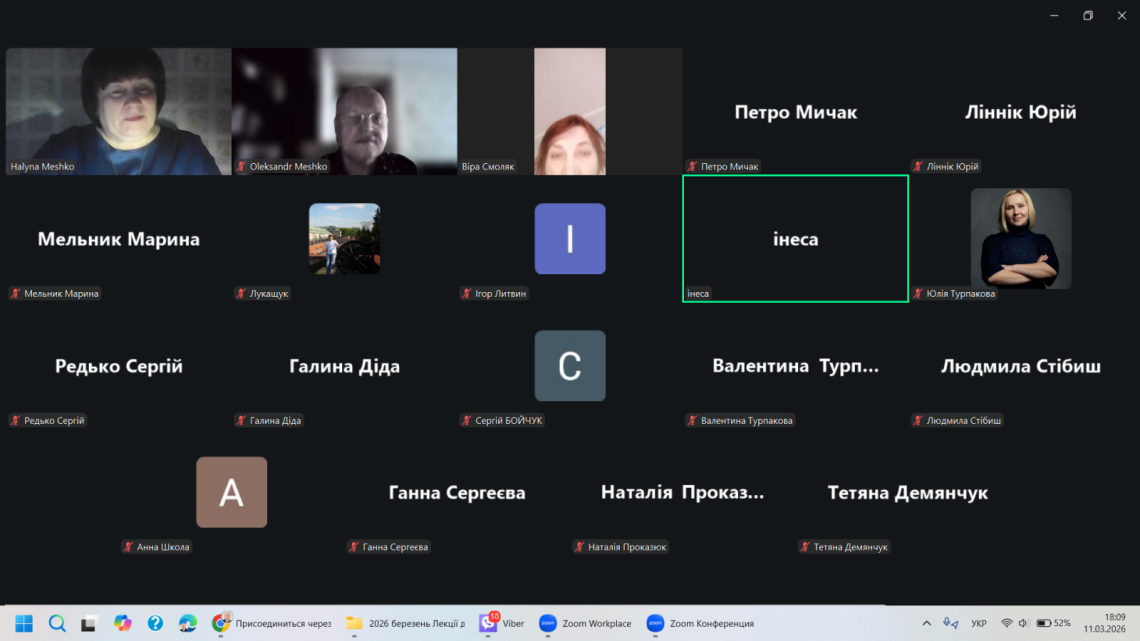
Task: Click muted mic icon beside Юлія Турпакова
Action: 918,294
